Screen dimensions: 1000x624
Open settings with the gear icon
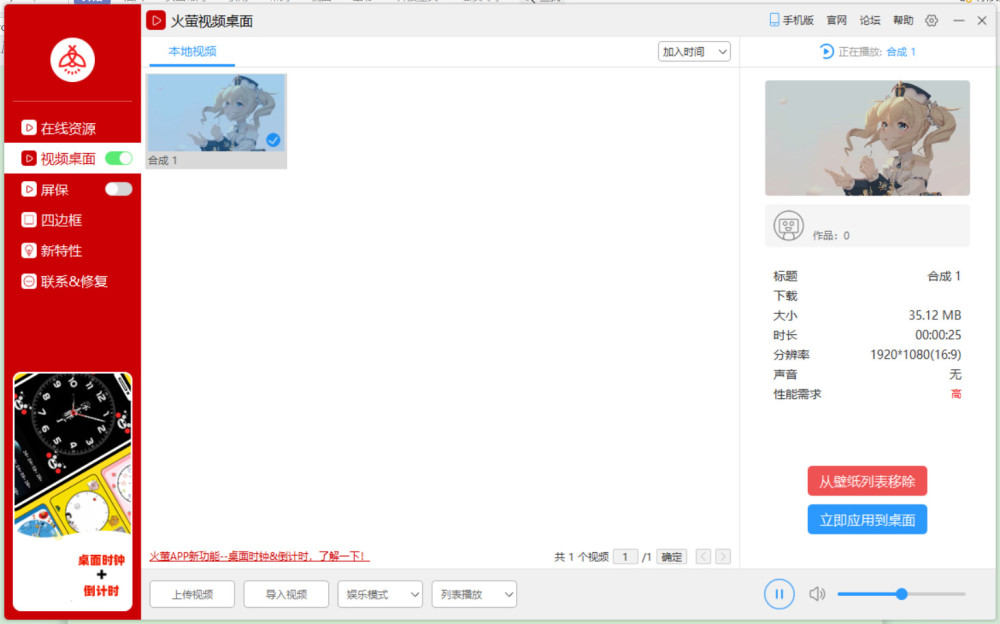932,20
